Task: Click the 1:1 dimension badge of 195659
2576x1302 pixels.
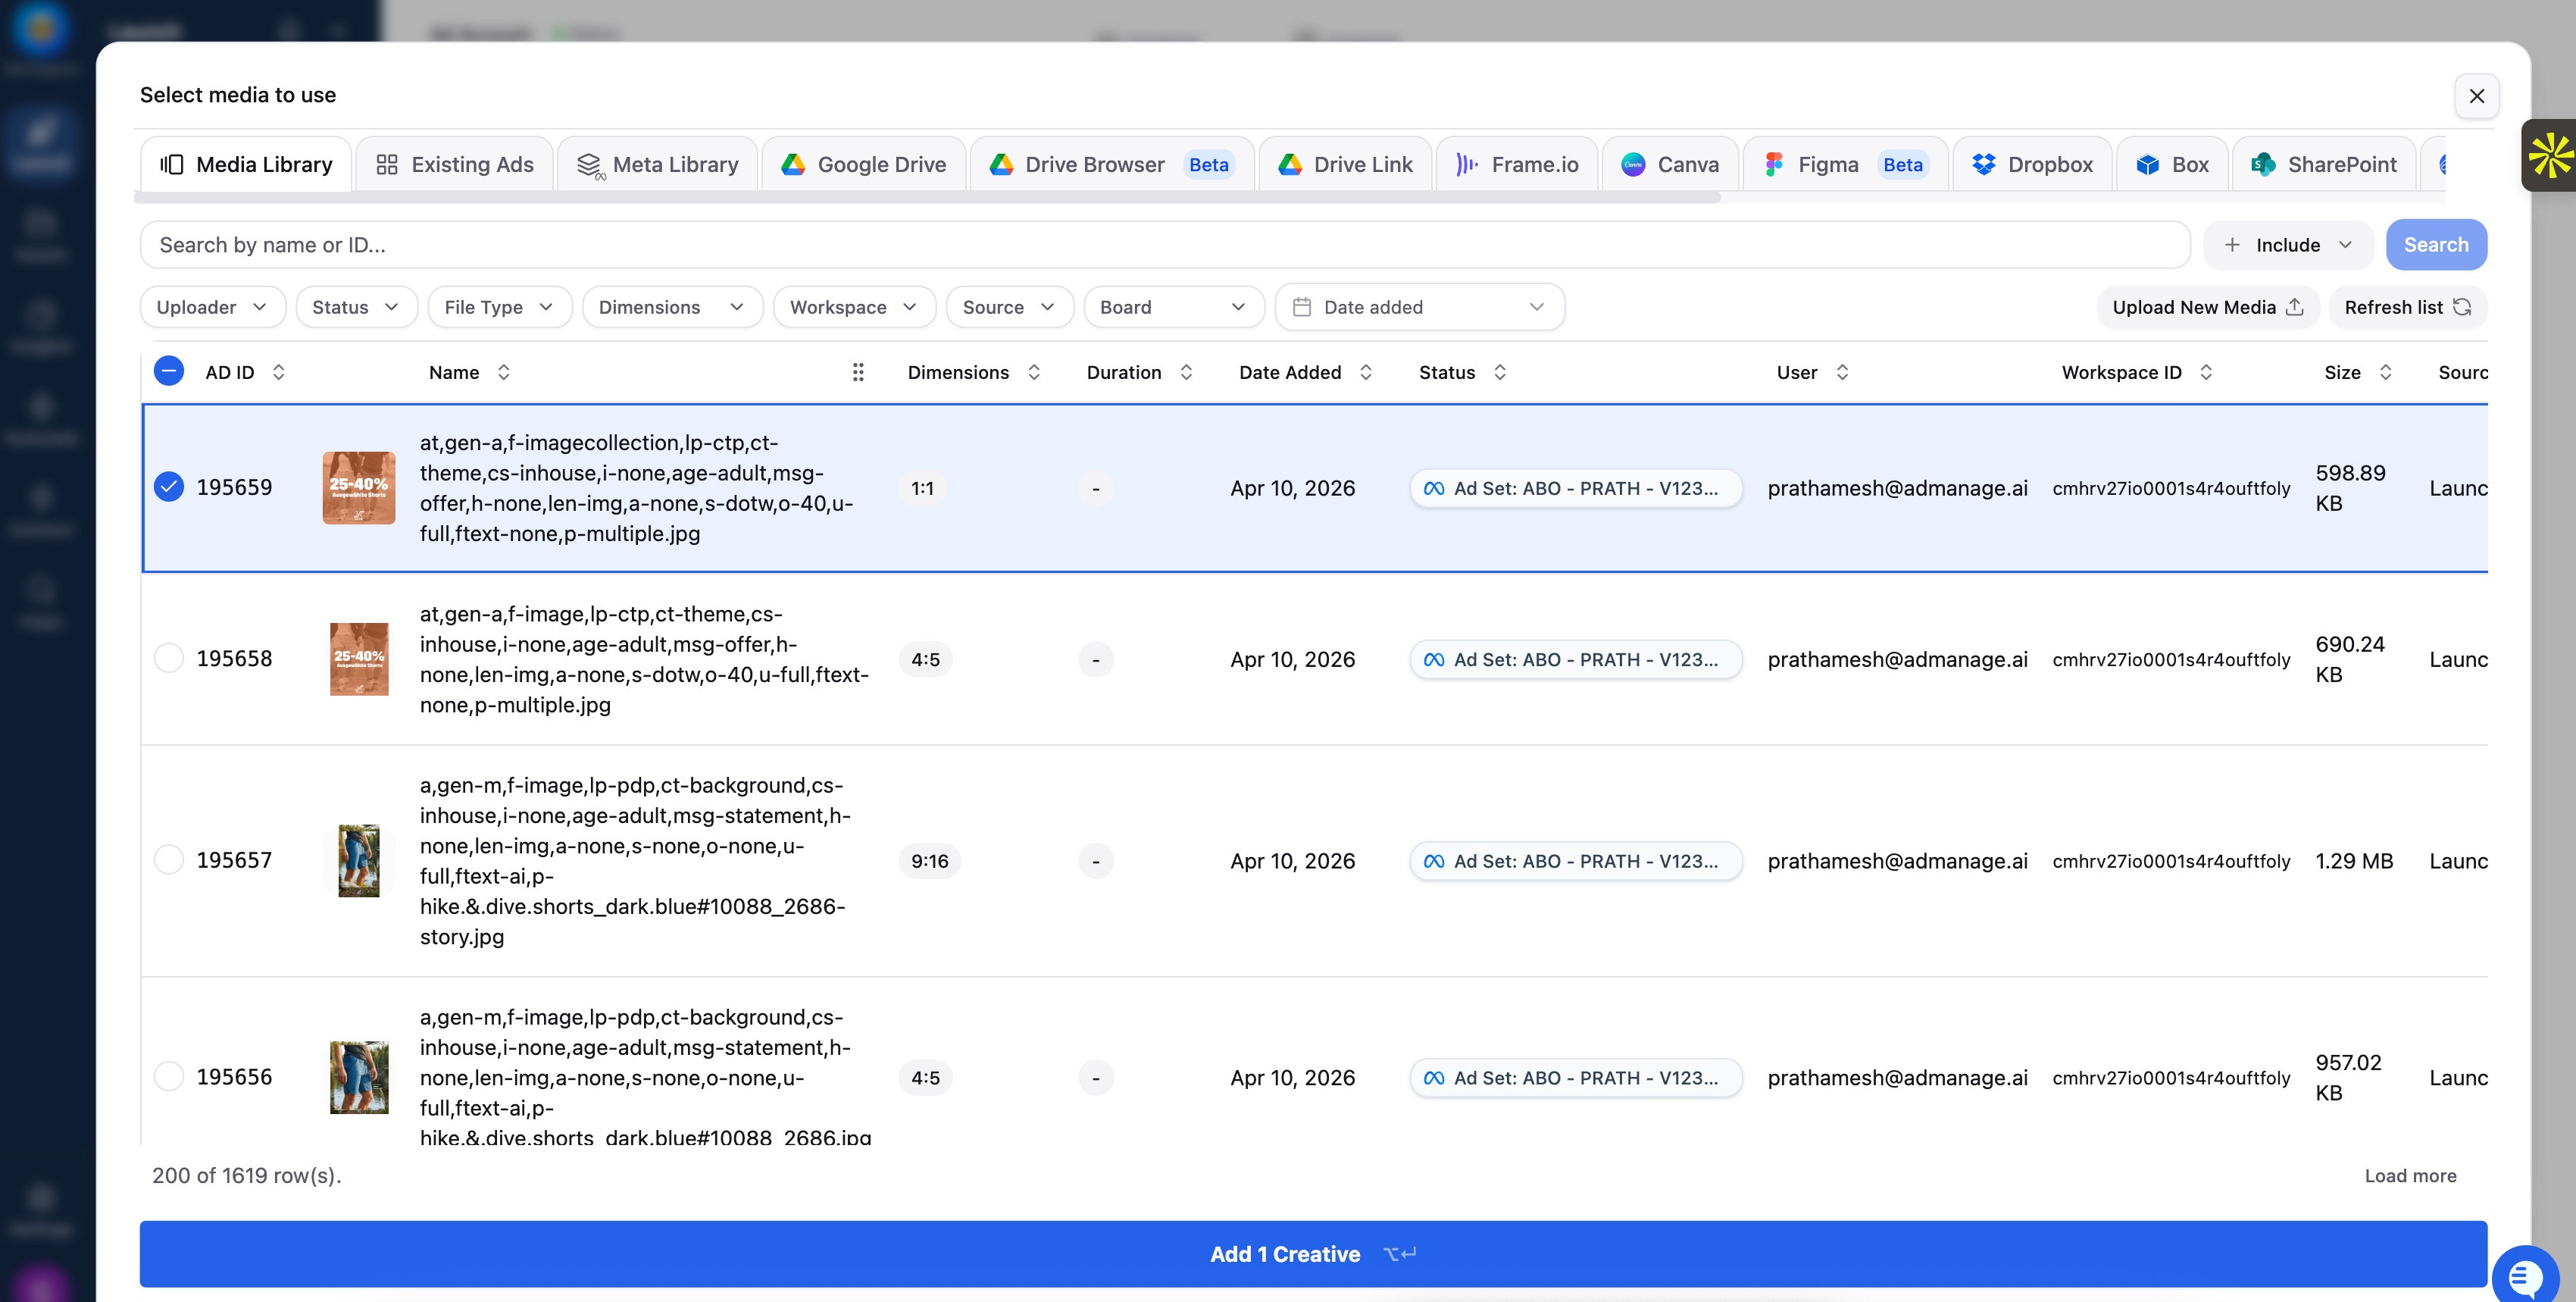Action: [x=922, y=488]
